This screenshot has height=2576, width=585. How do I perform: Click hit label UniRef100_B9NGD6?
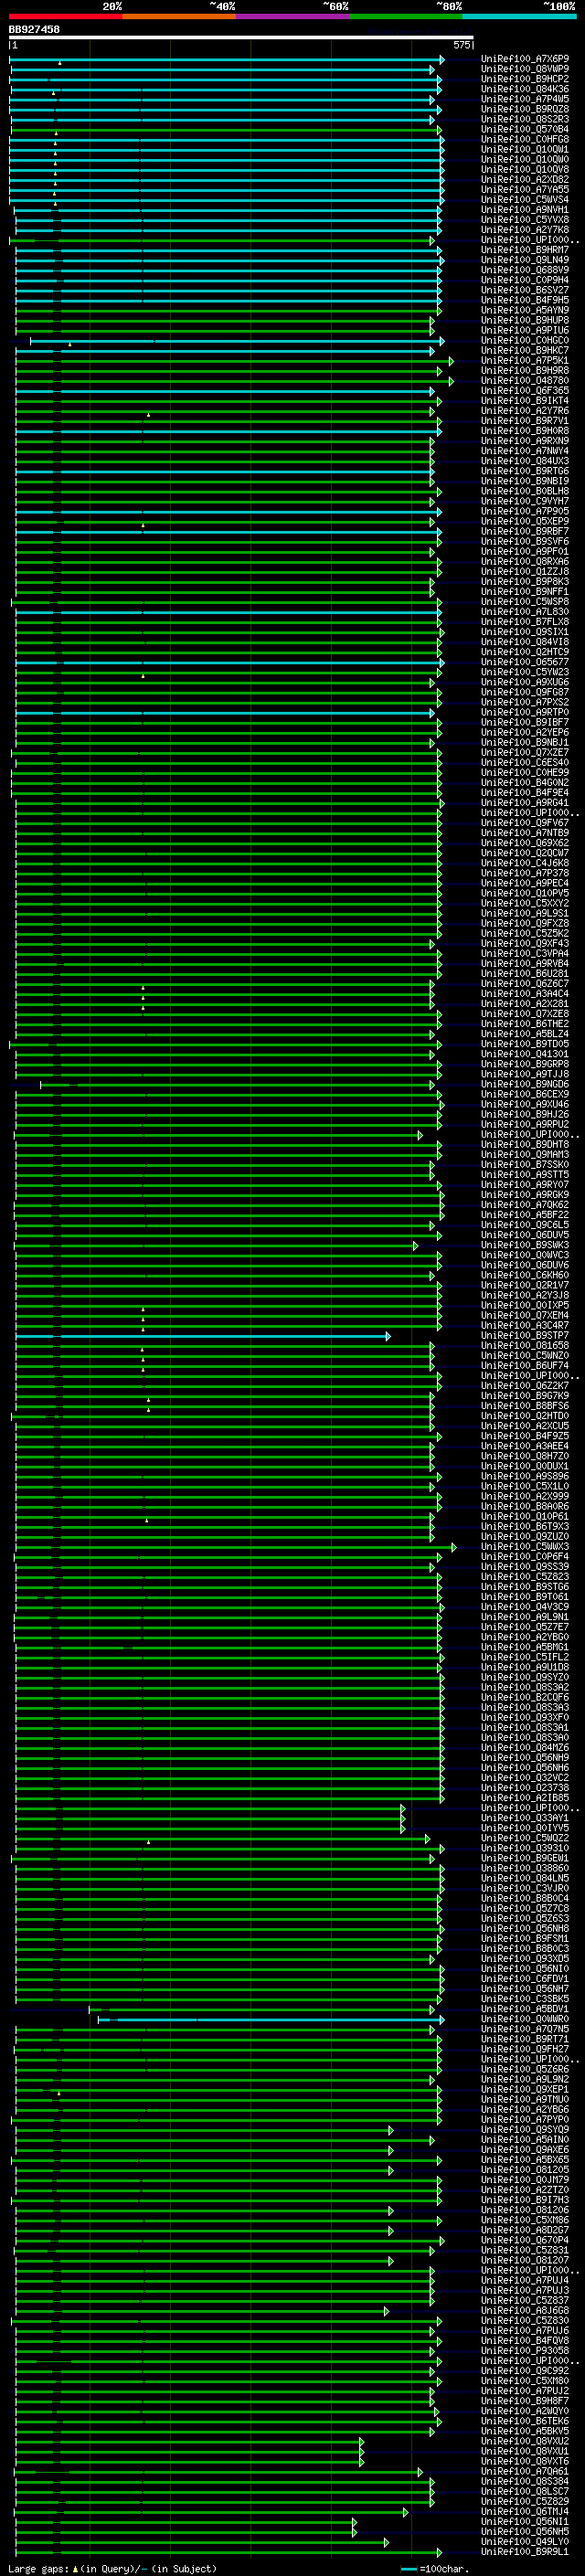[525, 1084]
